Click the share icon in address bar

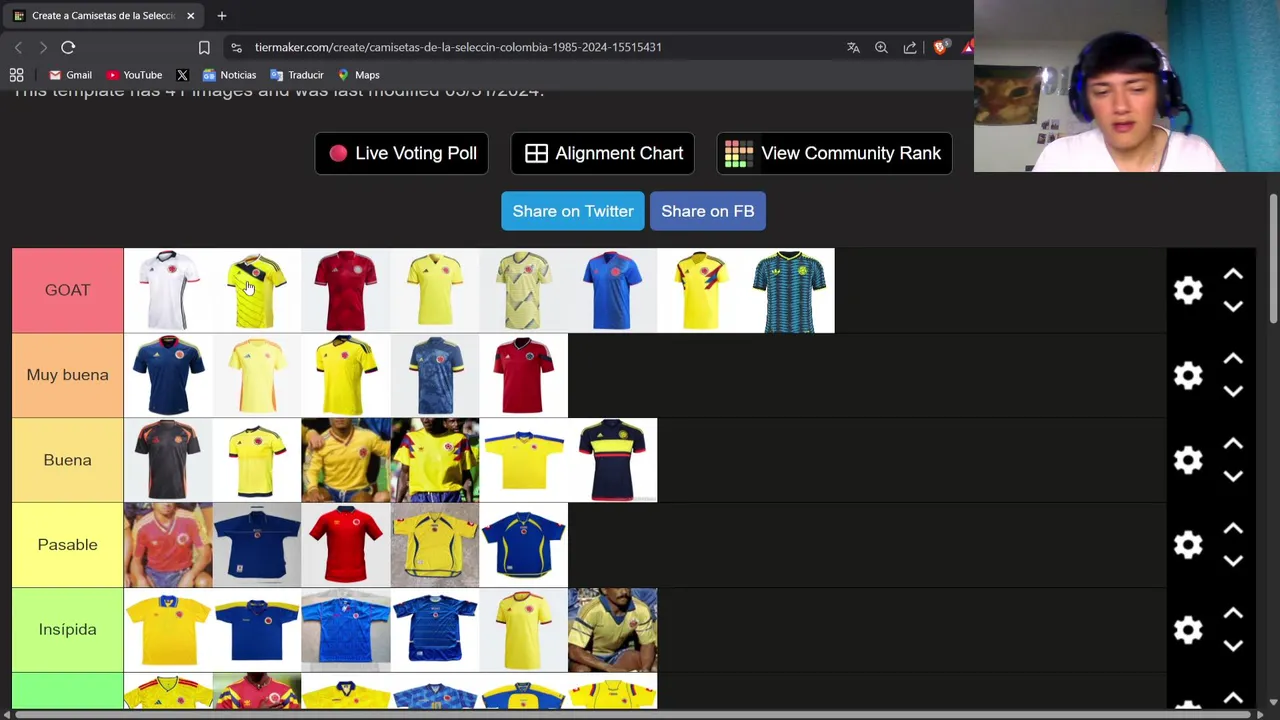910,47
